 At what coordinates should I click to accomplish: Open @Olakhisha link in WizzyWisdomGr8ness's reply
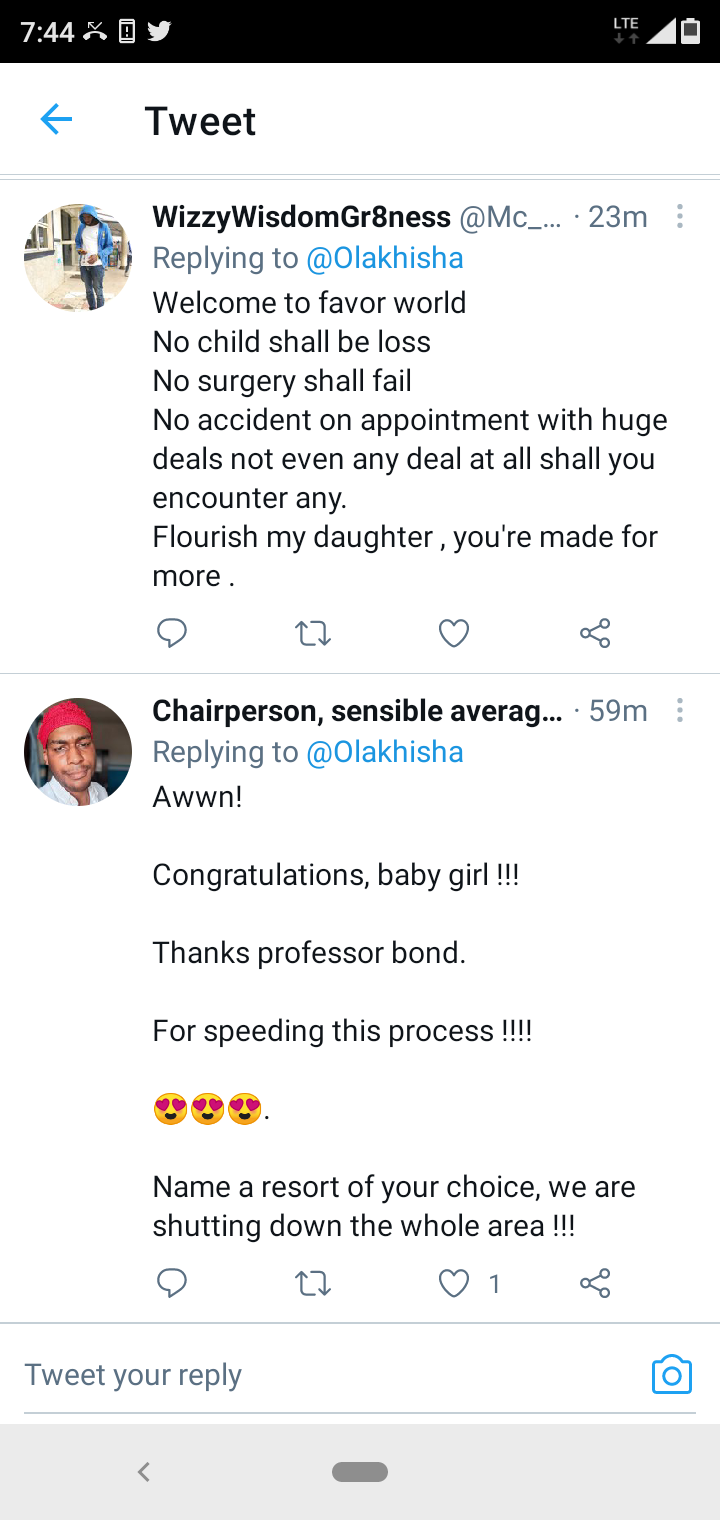pyautogui.click(x=385, y=258)
